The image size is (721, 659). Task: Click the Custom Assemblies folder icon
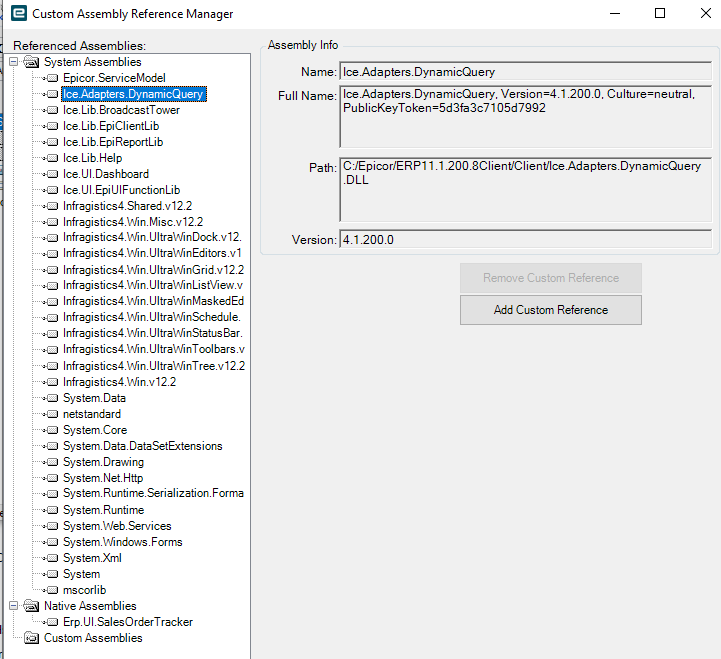31,638
